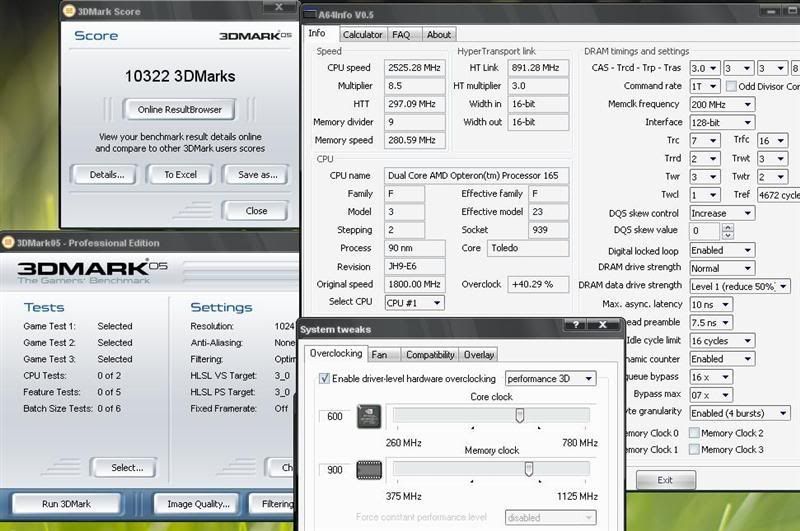
Task: Expand the Command rate 1T dropdown
Action: (705, 86)
